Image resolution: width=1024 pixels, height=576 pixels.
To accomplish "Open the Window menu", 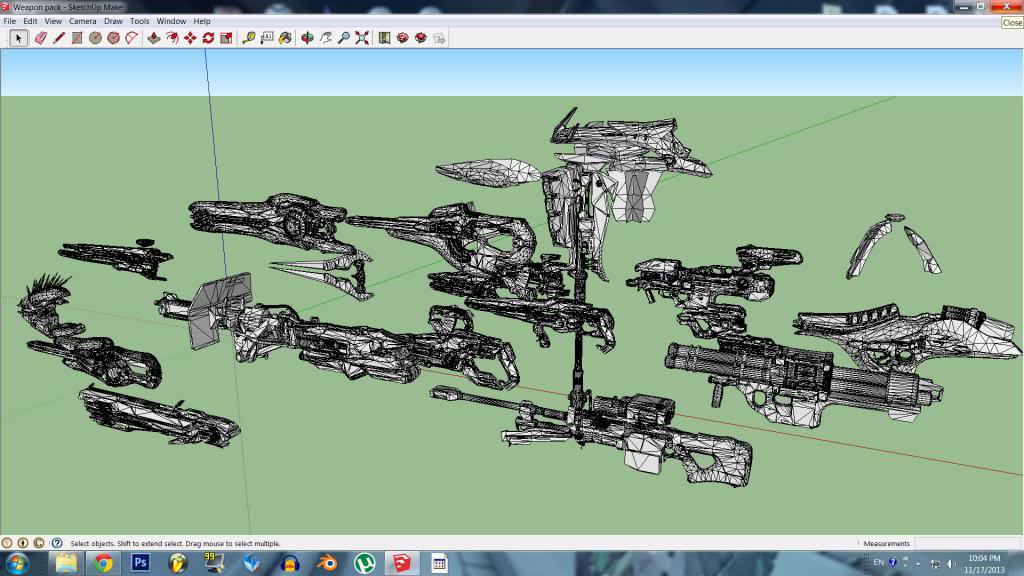I will pyautogui.click(x=172, y=22).
